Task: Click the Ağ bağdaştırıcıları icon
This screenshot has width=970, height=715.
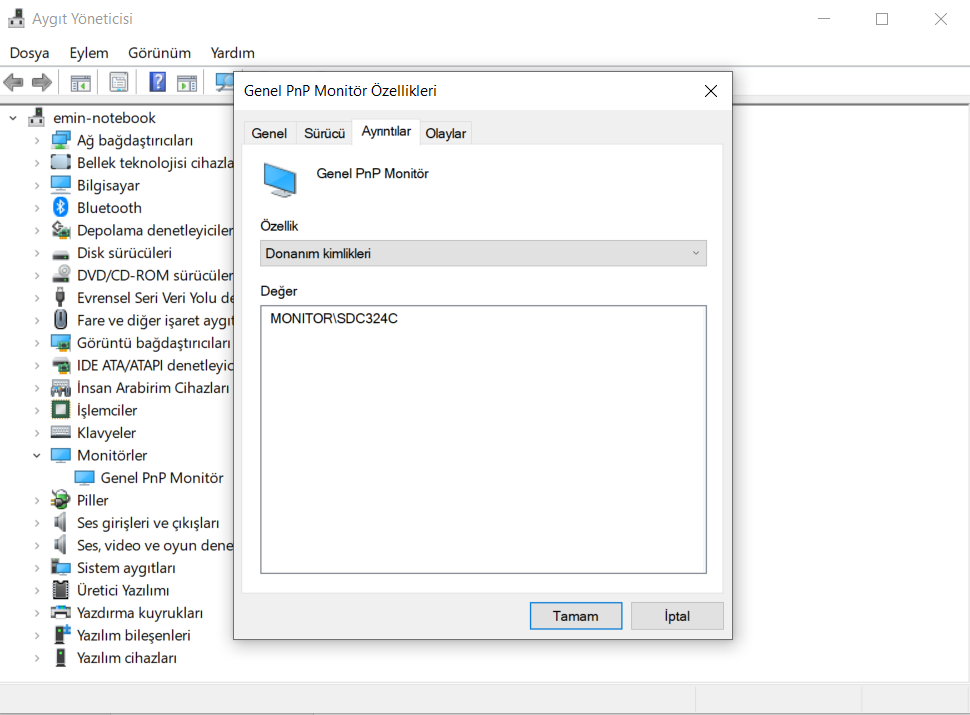Action: point(61,140)
